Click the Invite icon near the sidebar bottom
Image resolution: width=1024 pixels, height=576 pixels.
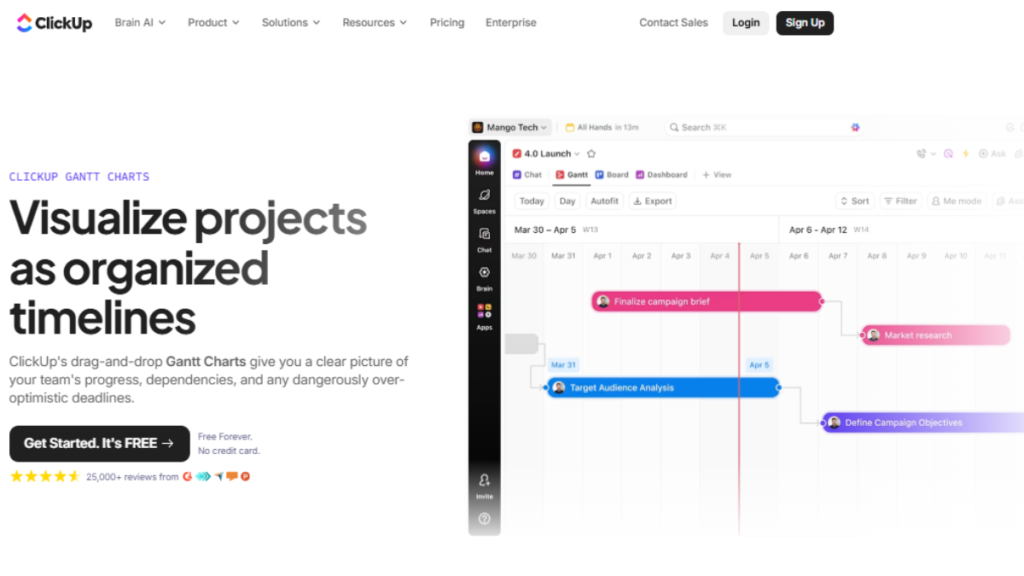484,482
